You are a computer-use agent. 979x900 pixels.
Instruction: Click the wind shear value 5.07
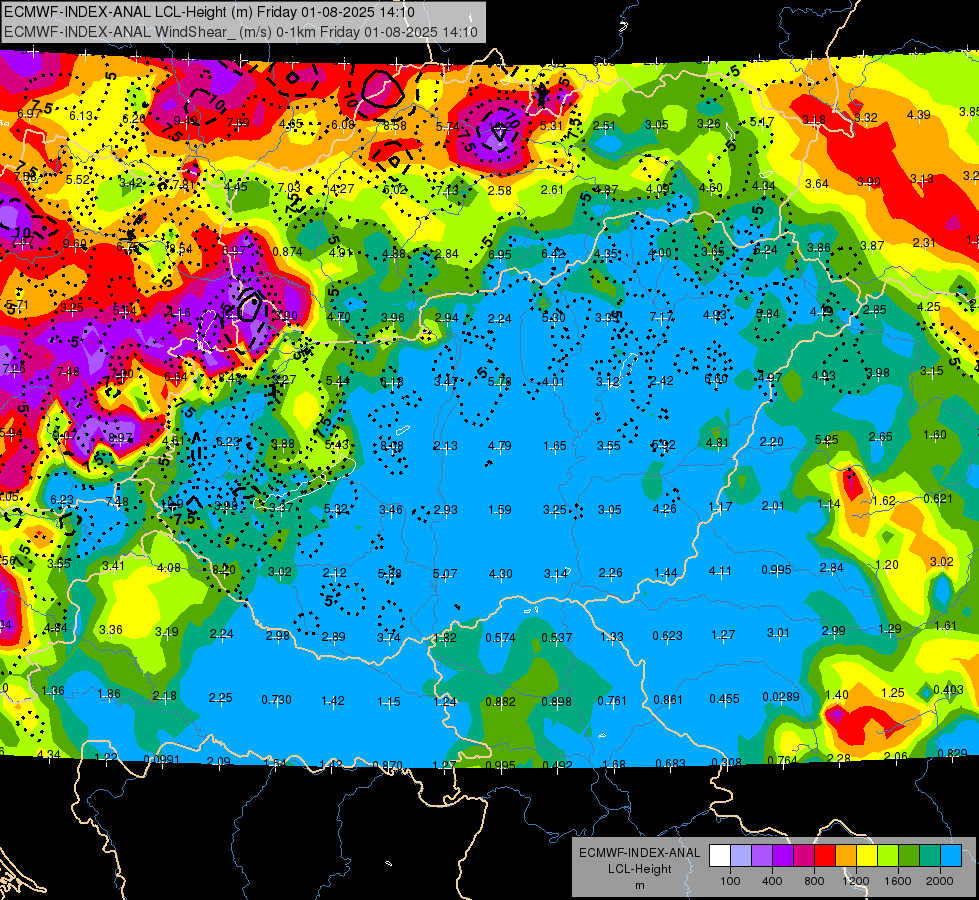[445, 573]
